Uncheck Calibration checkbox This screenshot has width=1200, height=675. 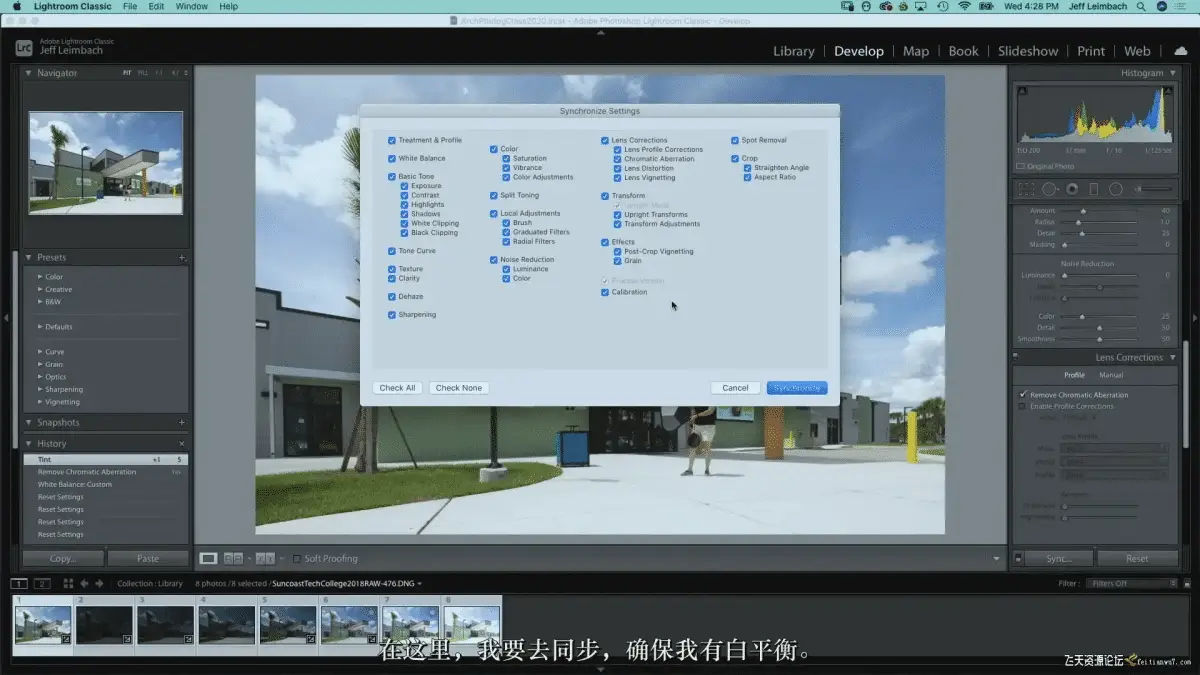pyautogui.click(x=605, y=292)
